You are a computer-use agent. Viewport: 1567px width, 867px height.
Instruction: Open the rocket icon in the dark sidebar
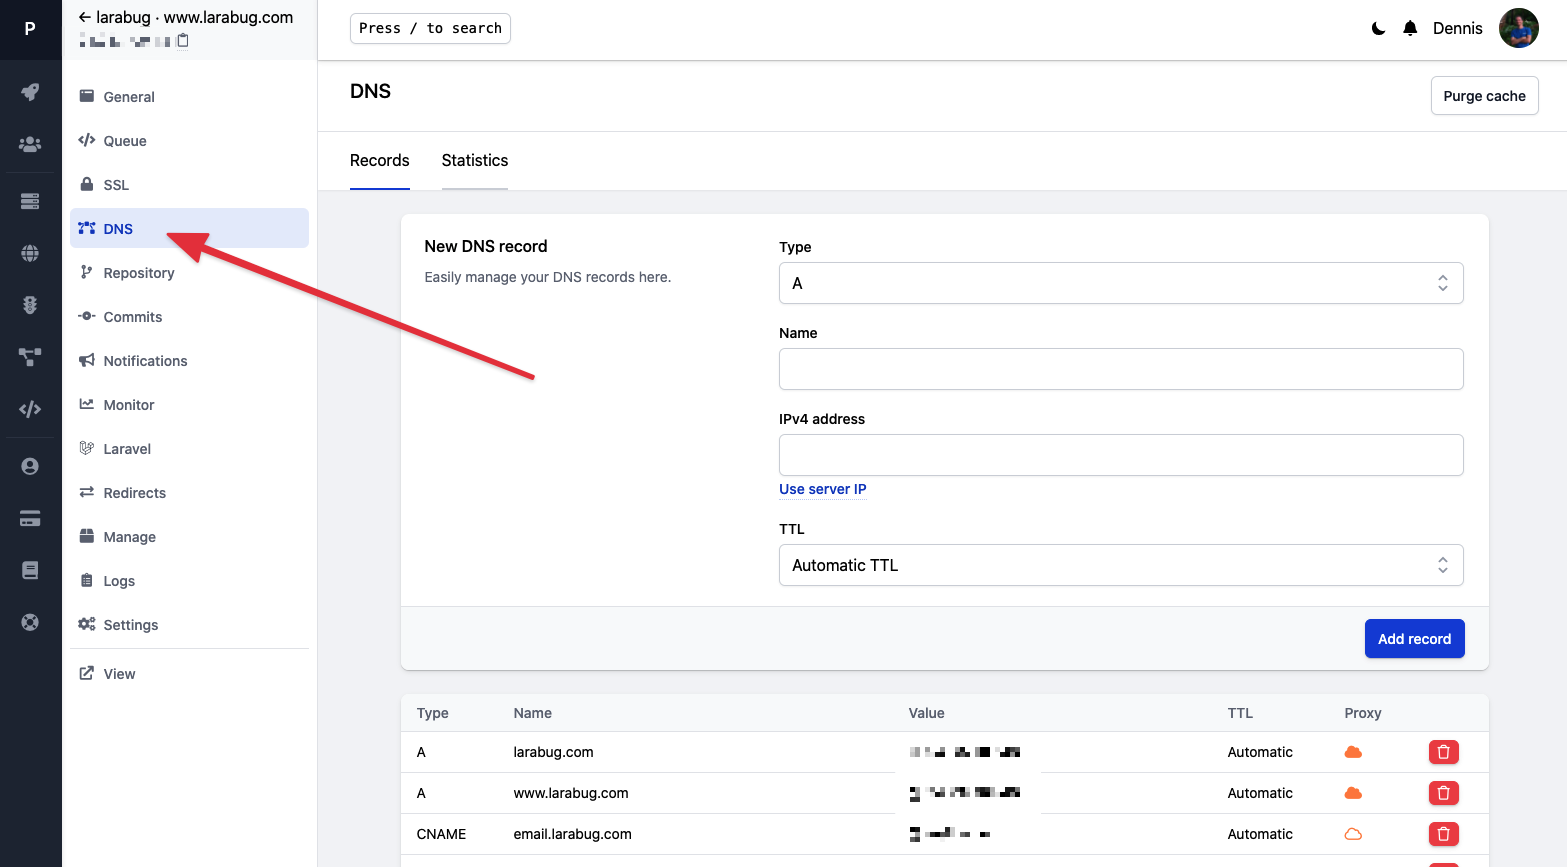click(30, 92)
